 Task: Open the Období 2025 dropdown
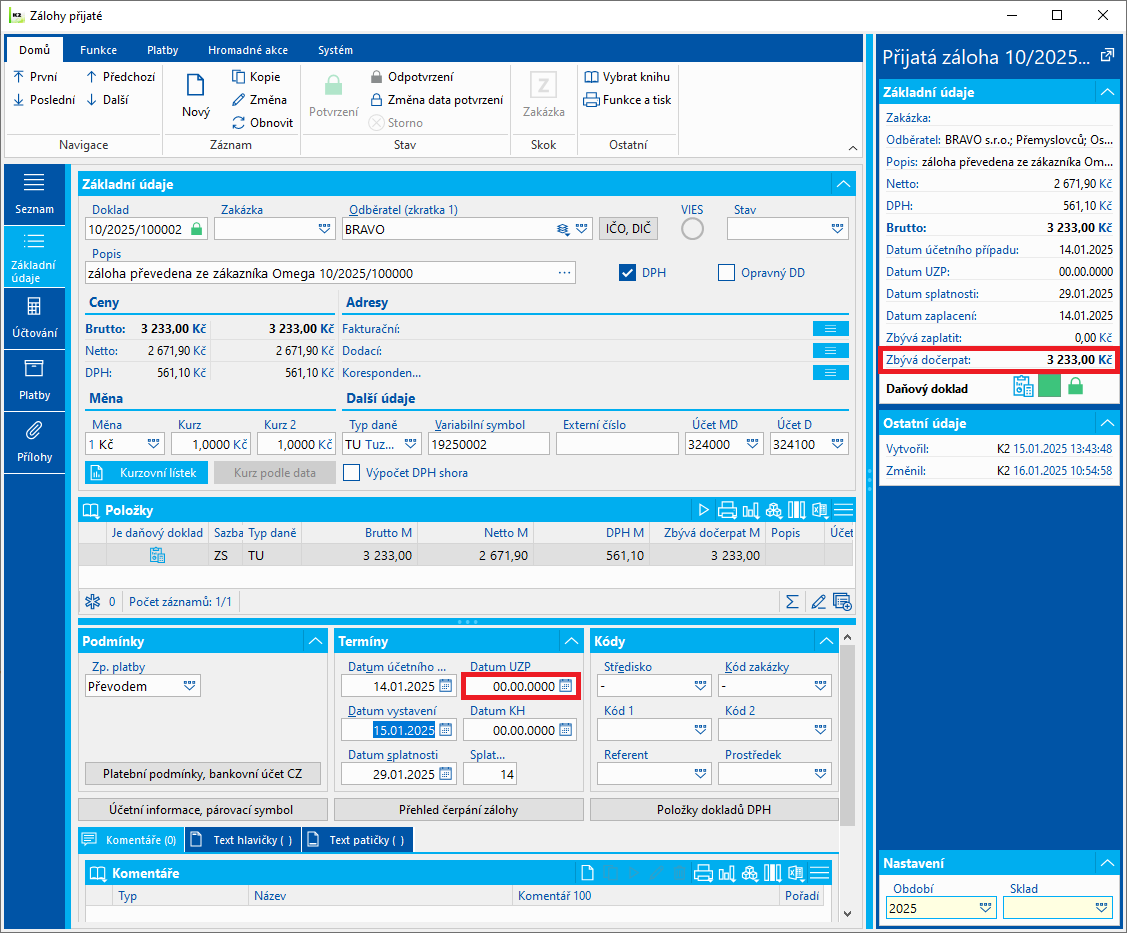click(x=986, y=908)
